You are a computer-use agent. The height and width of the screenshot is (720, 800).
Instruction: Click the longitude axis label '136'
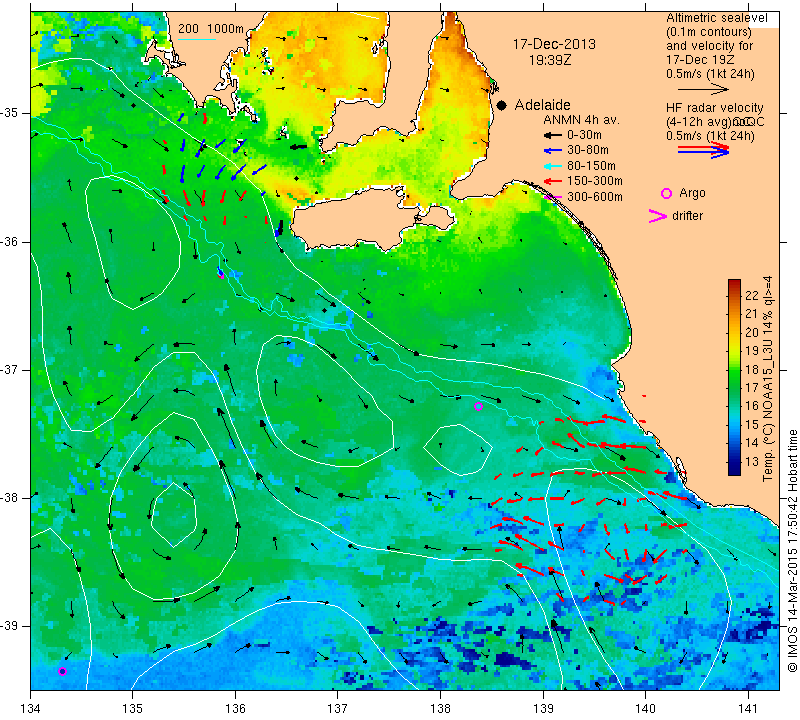coord(235,709)
